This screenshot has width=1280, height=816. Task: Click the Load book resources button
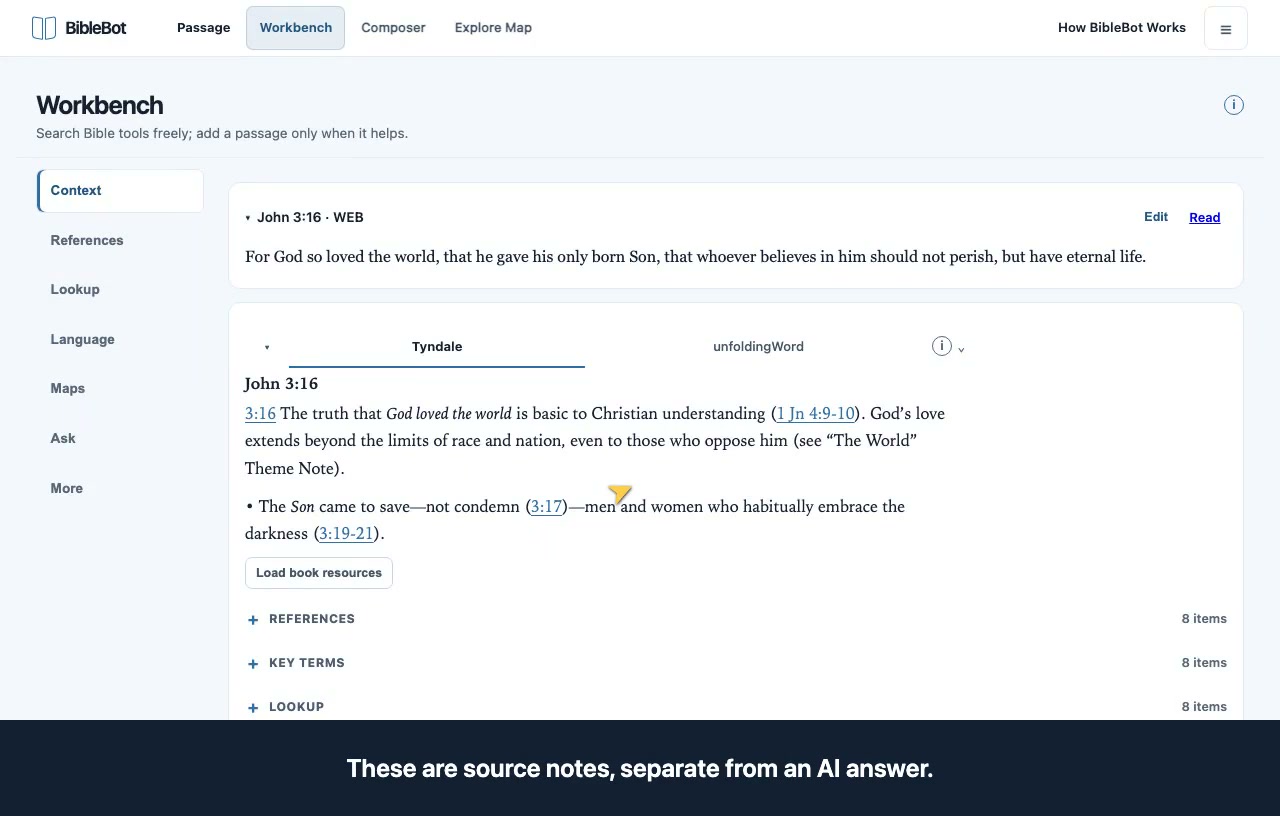coord(319,573)
